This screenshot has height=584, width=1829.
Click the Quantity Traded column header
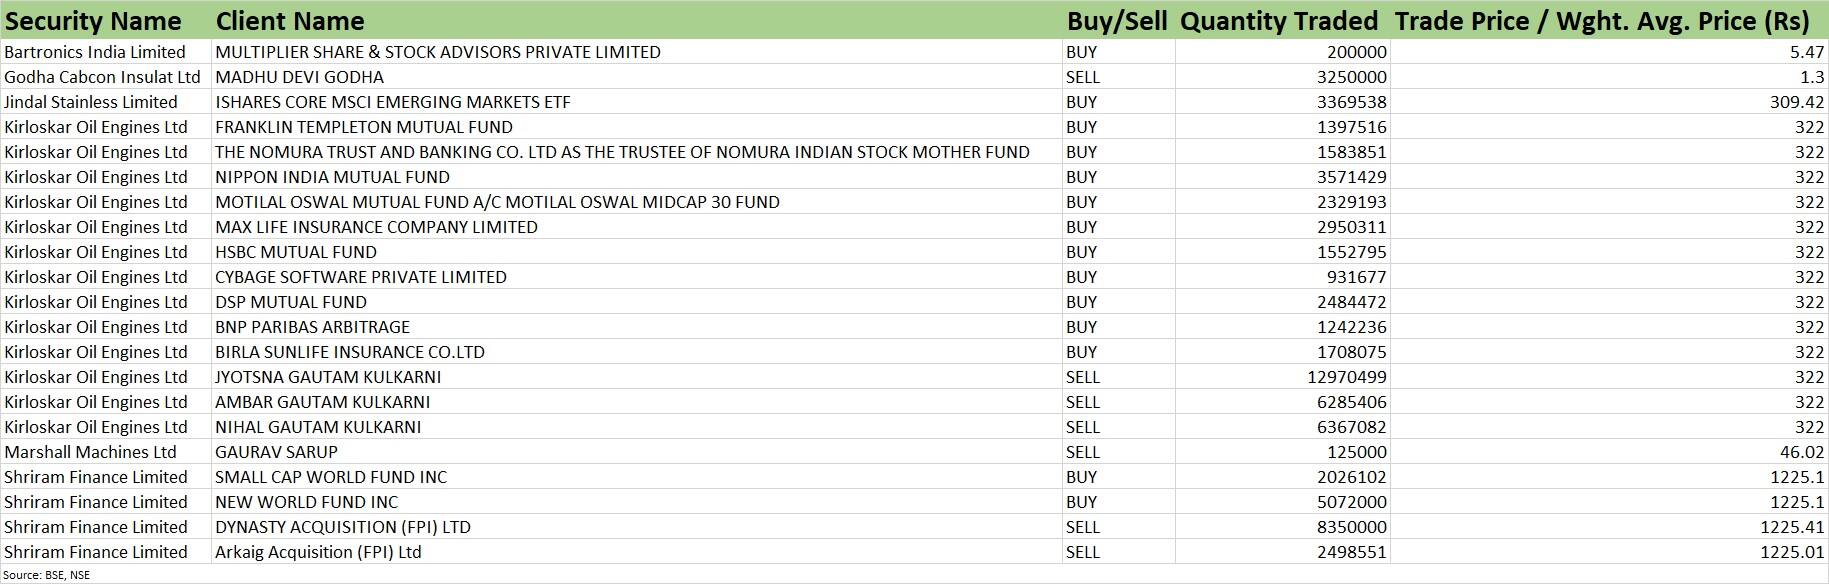click(x=1279, y=21)
